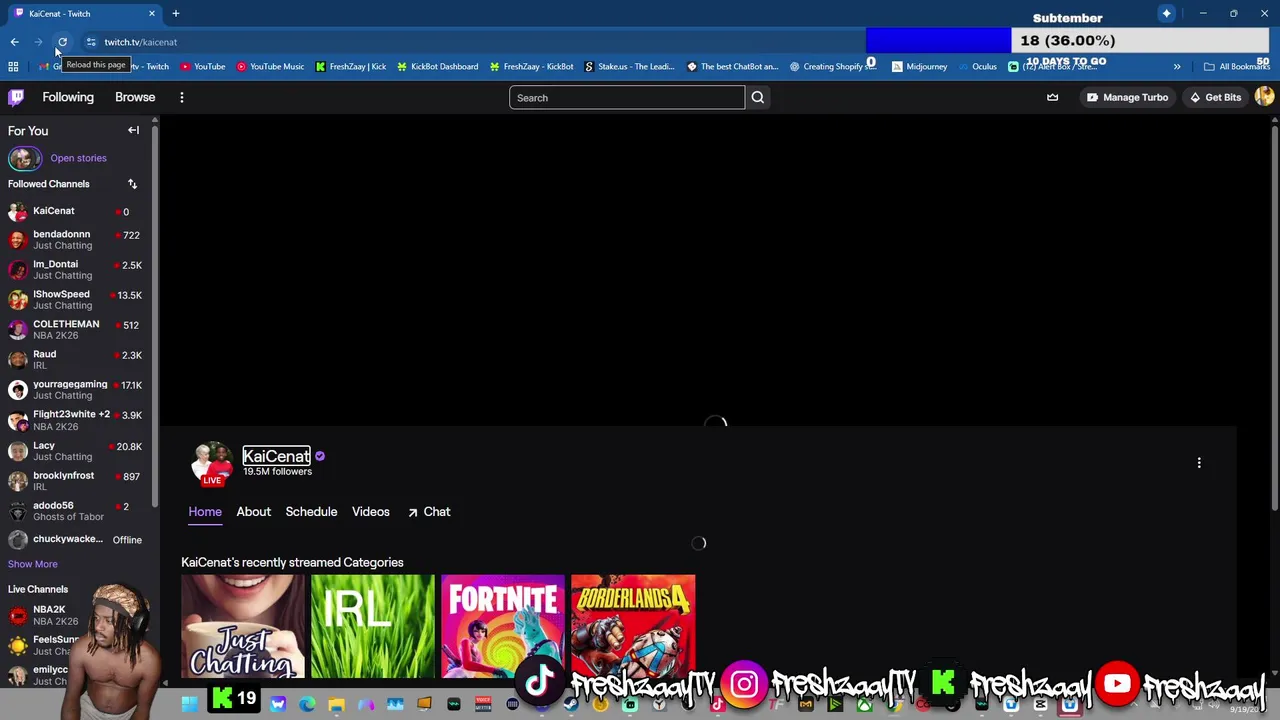Open the IRL category thumbnail
This screenshot has width=1280, height=720.
point(373,626)
